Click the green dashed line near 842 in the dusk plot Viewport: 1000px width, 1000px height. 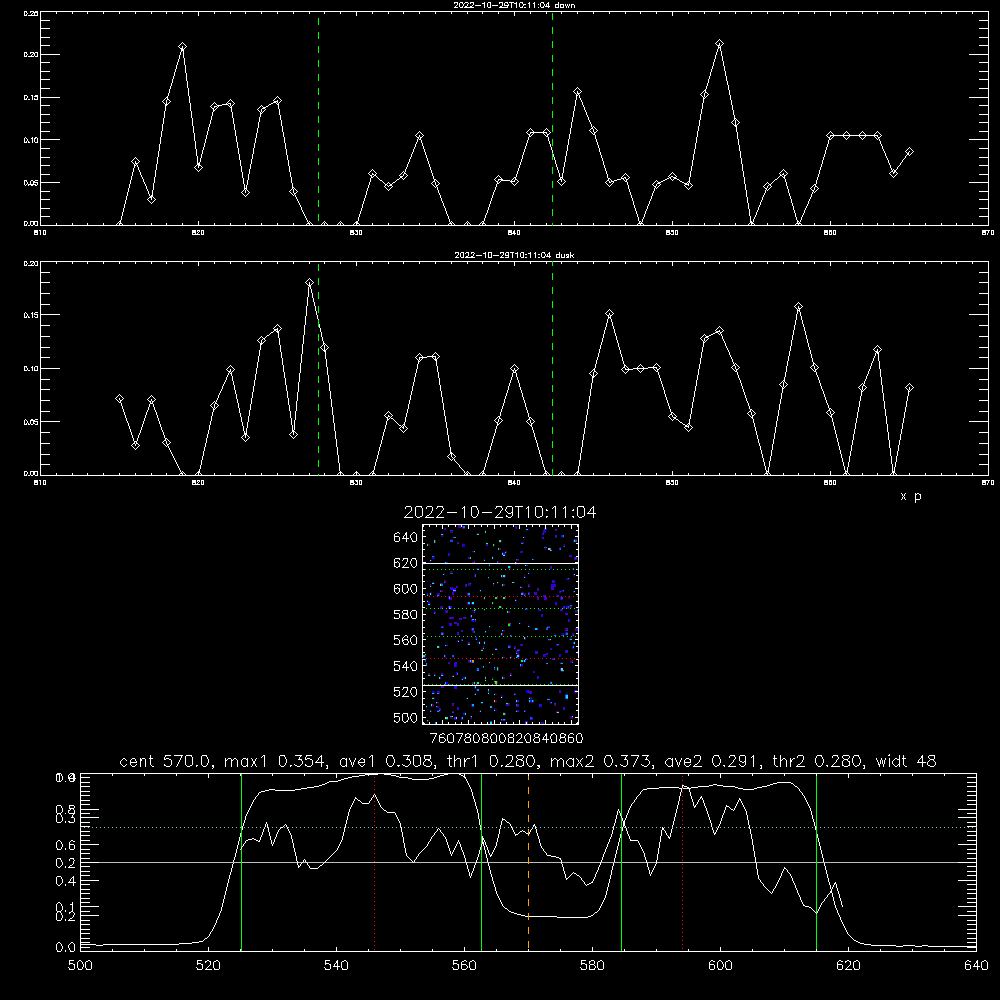tap(552, 369)
